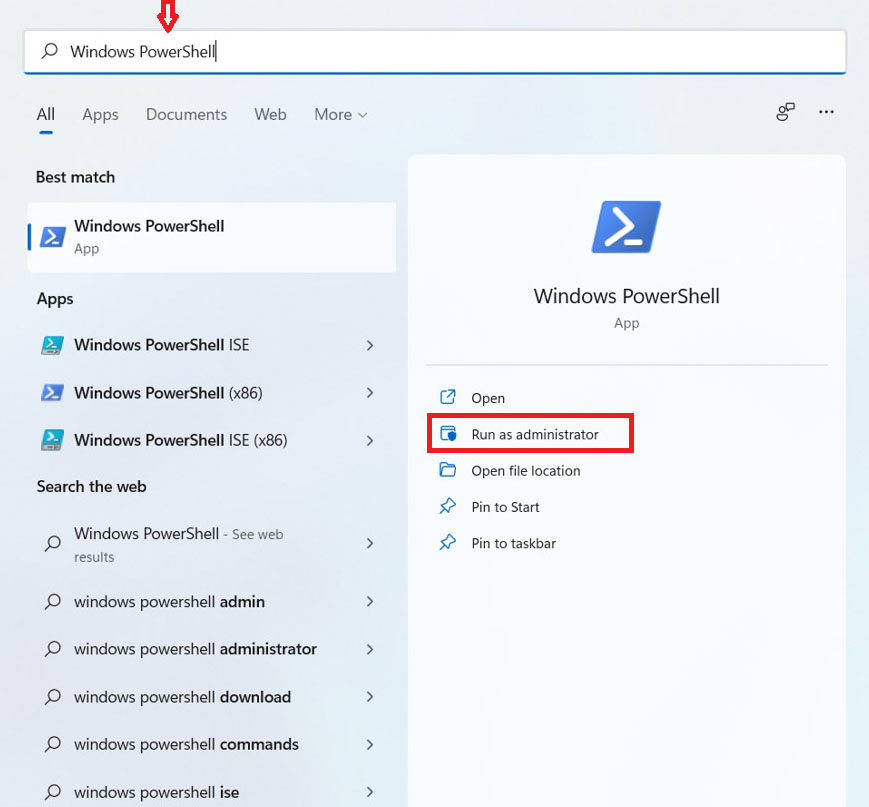The width and height of the screenshot is (869, 807).
Task: Open Windows PowerShell (x86) from Apps list
Action: 168,392
